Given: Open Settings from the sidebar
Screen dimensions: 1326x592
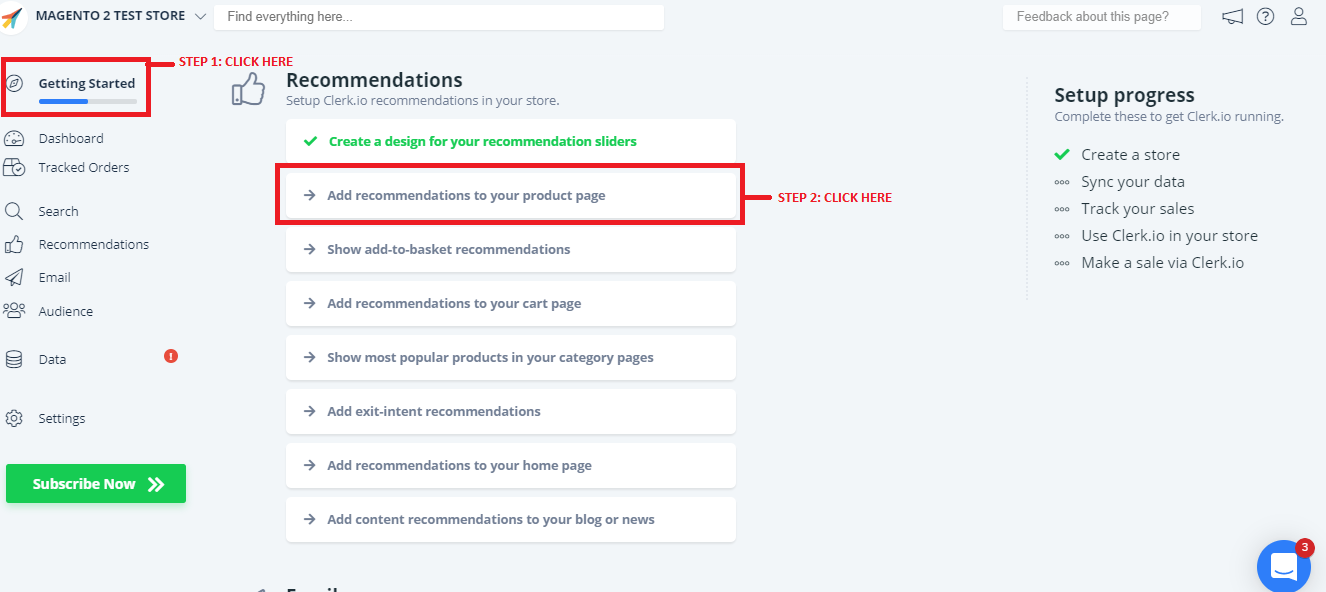Looking at the screenshot, I should (x=61, y=418).
